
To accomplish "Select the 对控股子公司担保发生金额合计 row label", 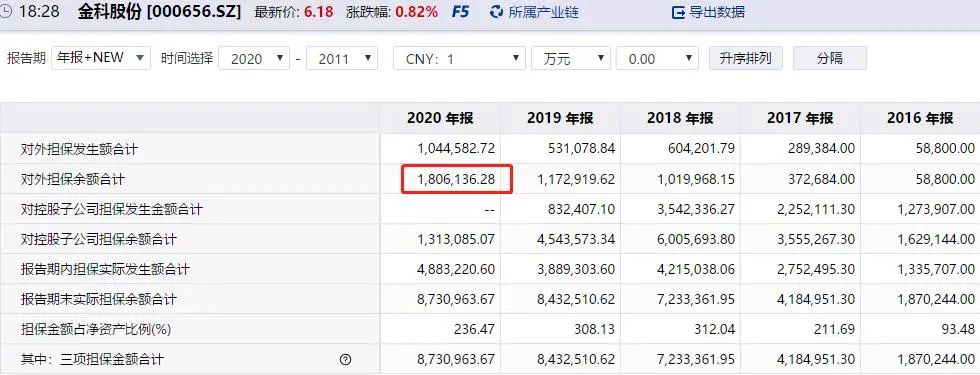I will click(112, 209).
